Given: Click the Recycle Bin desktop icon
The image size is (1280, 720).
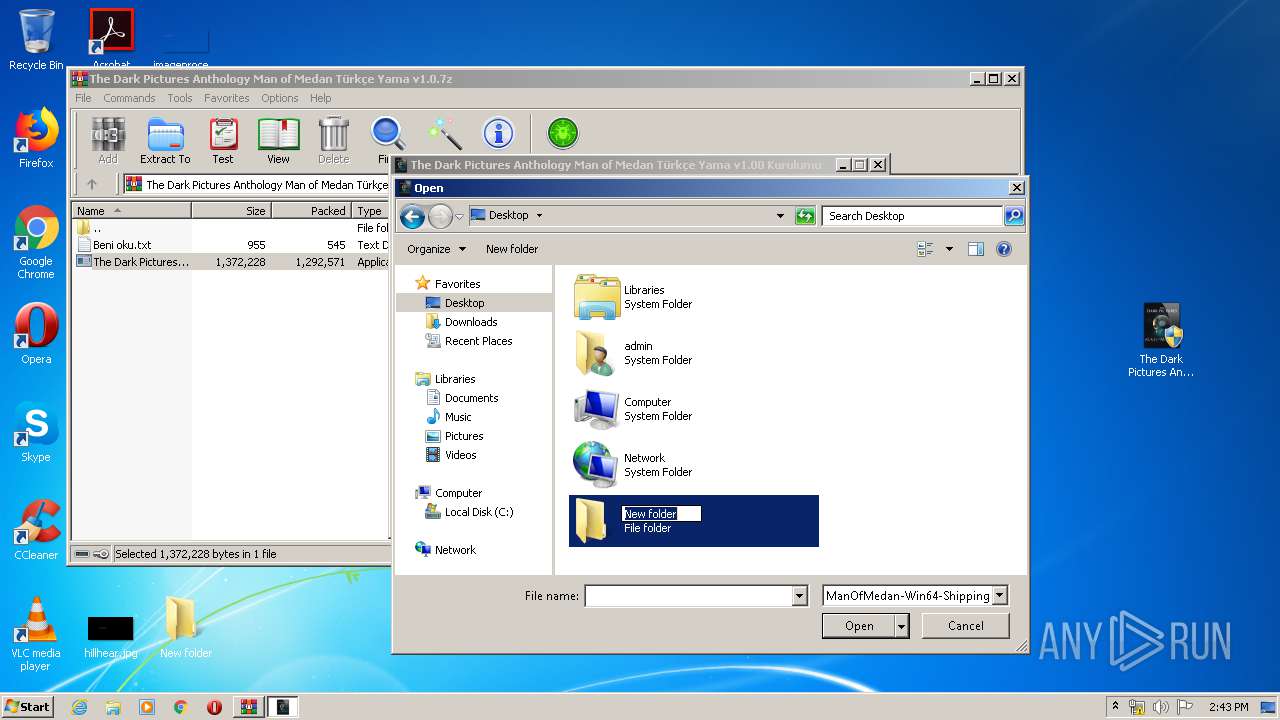Looking at the screenshot, I should tap(36, 39).
